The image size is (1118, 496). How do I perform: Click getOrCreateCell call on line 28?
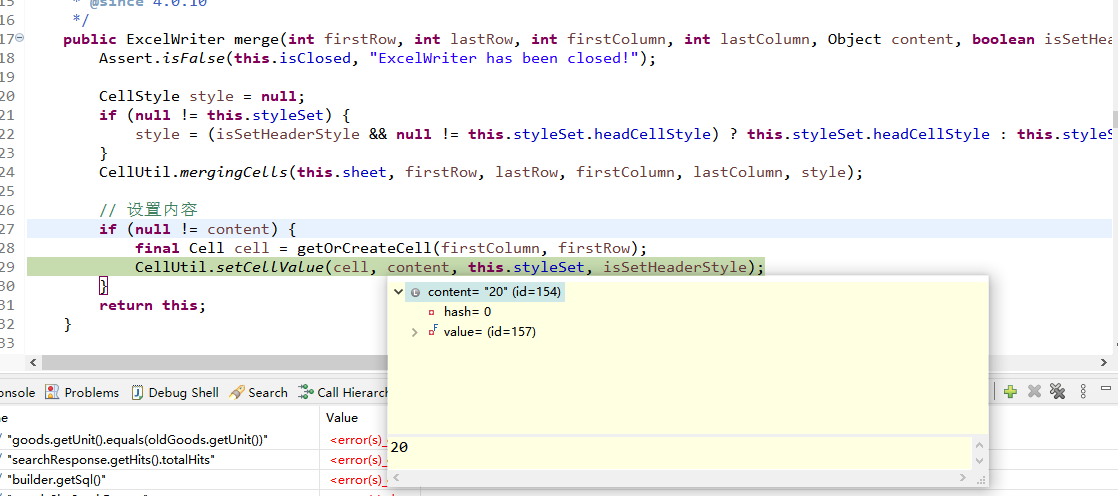[364, 248]
